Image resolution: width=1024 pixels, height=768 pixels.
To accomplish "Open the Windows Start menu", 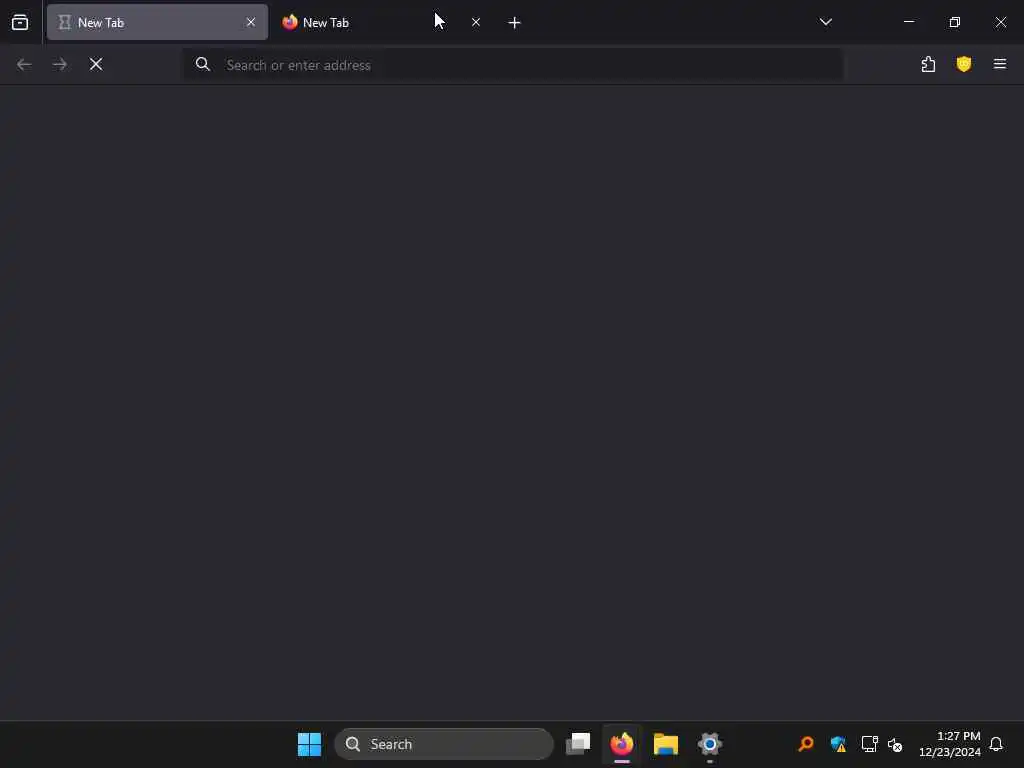I will (310, 744).
